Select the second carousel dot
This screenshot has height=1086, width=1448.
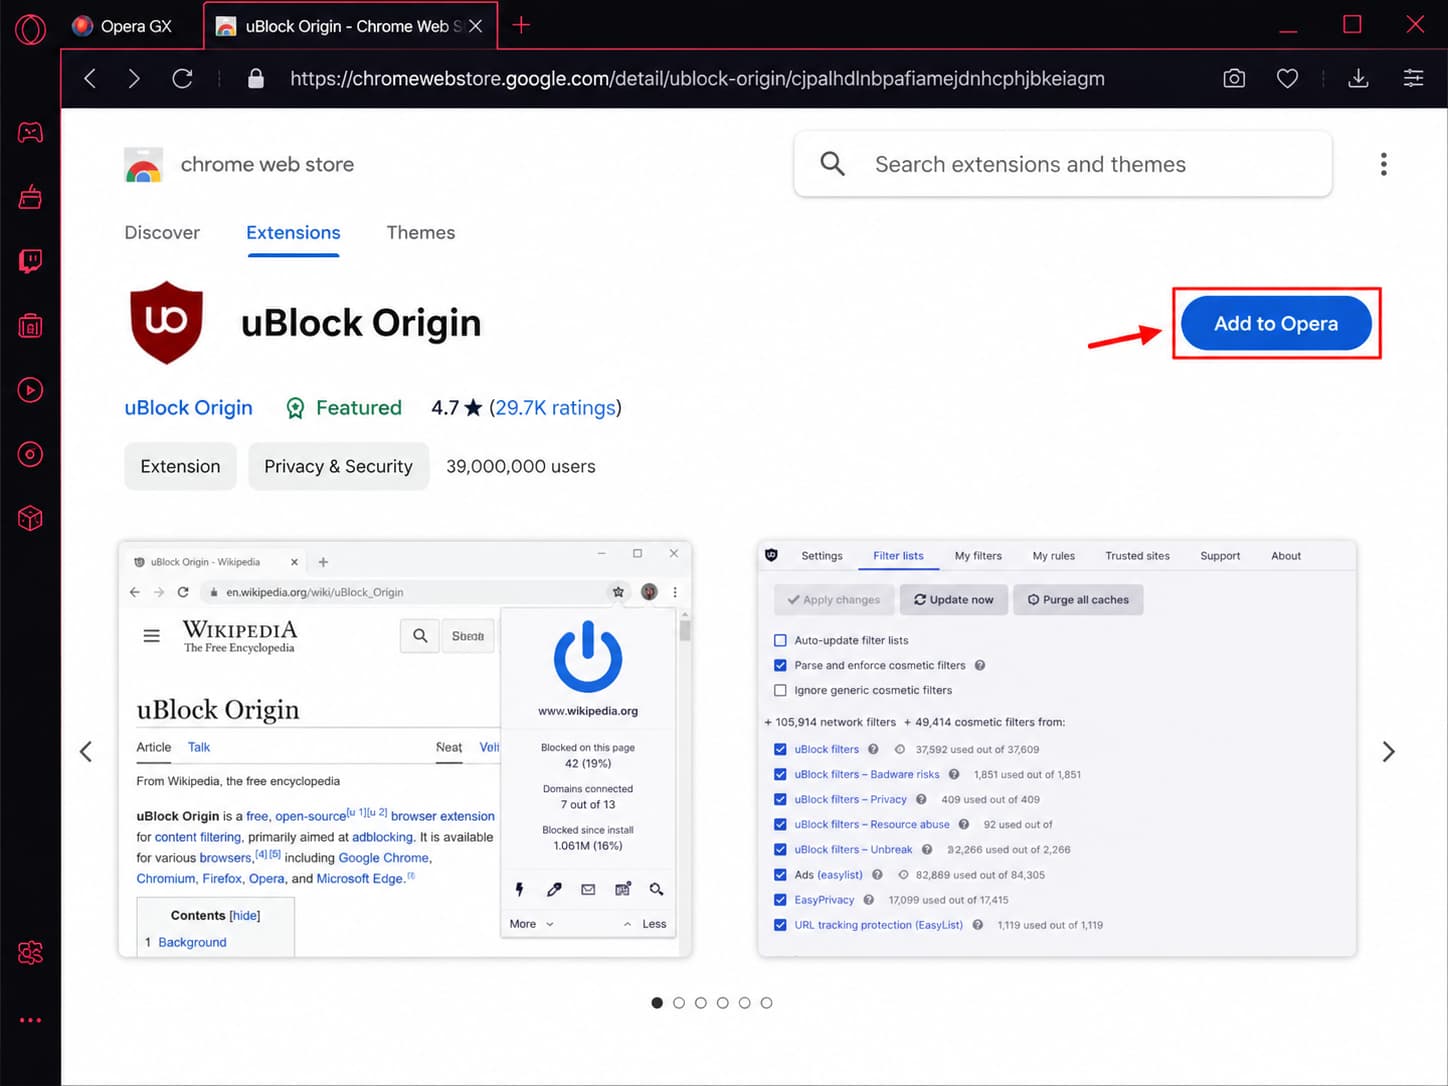pos(679,1003)
